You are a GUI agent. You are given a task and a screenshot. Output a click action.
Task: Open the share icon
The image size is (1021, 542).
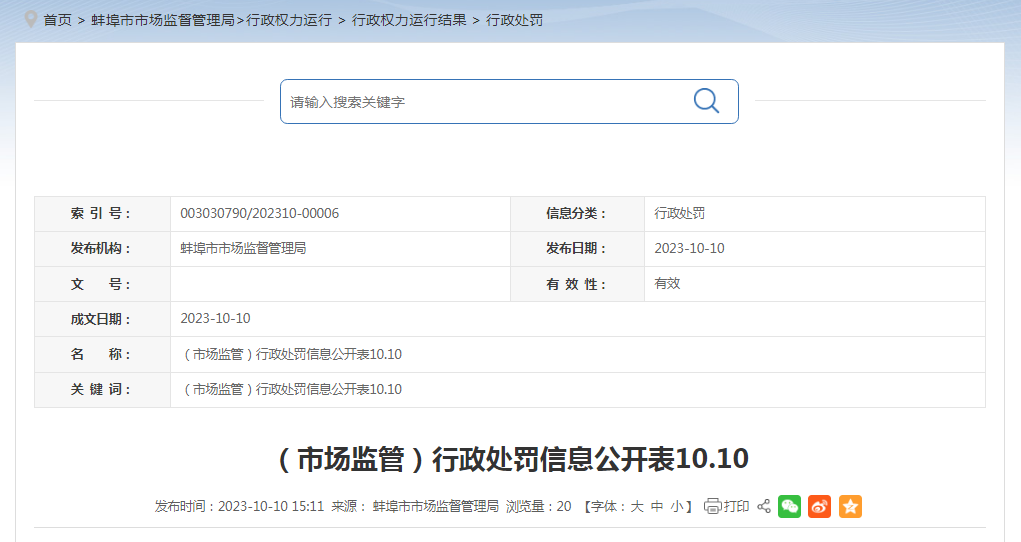tap(764, 506)
